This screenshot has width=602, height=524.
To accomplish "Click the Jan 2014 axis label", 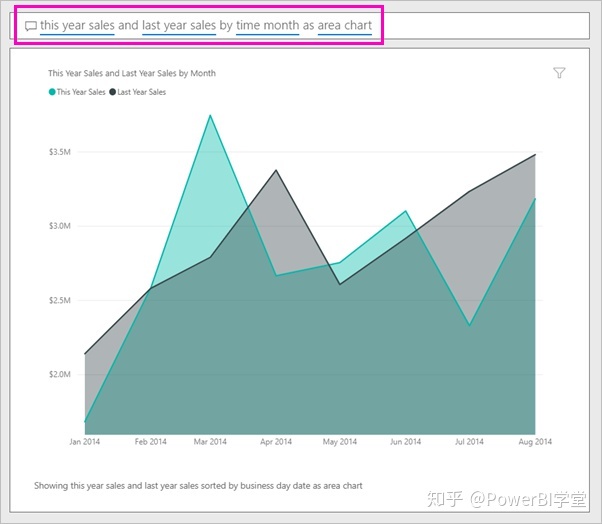I will tap(84, 441).
